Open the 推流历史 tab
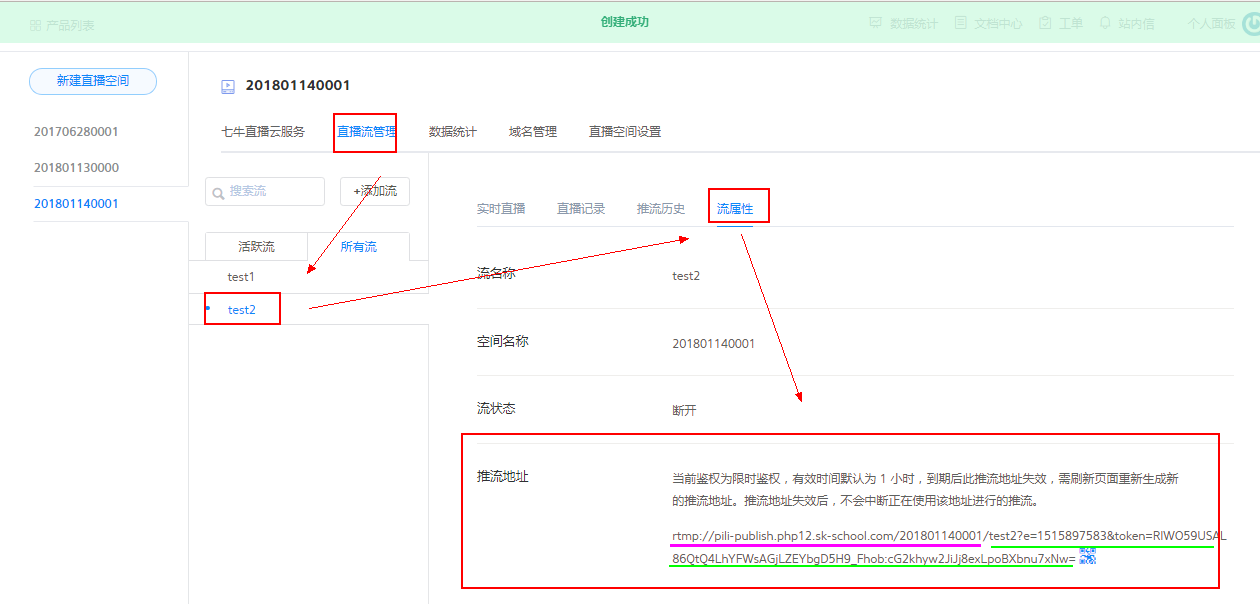This screenshot has height=604, width=1260. 661,209
